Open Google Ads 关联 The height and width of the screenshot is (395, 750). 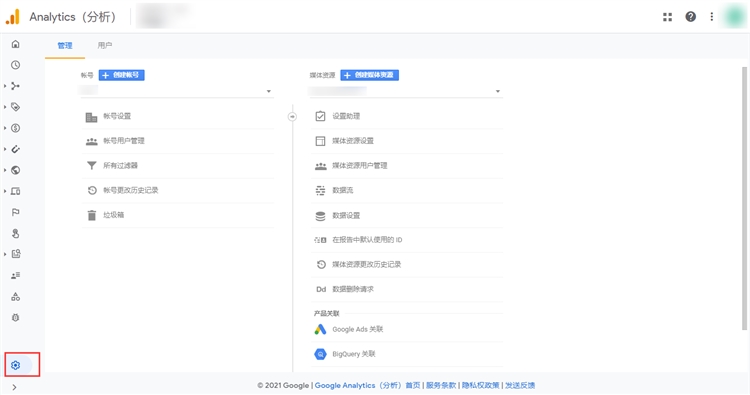(x=407, y=329)
